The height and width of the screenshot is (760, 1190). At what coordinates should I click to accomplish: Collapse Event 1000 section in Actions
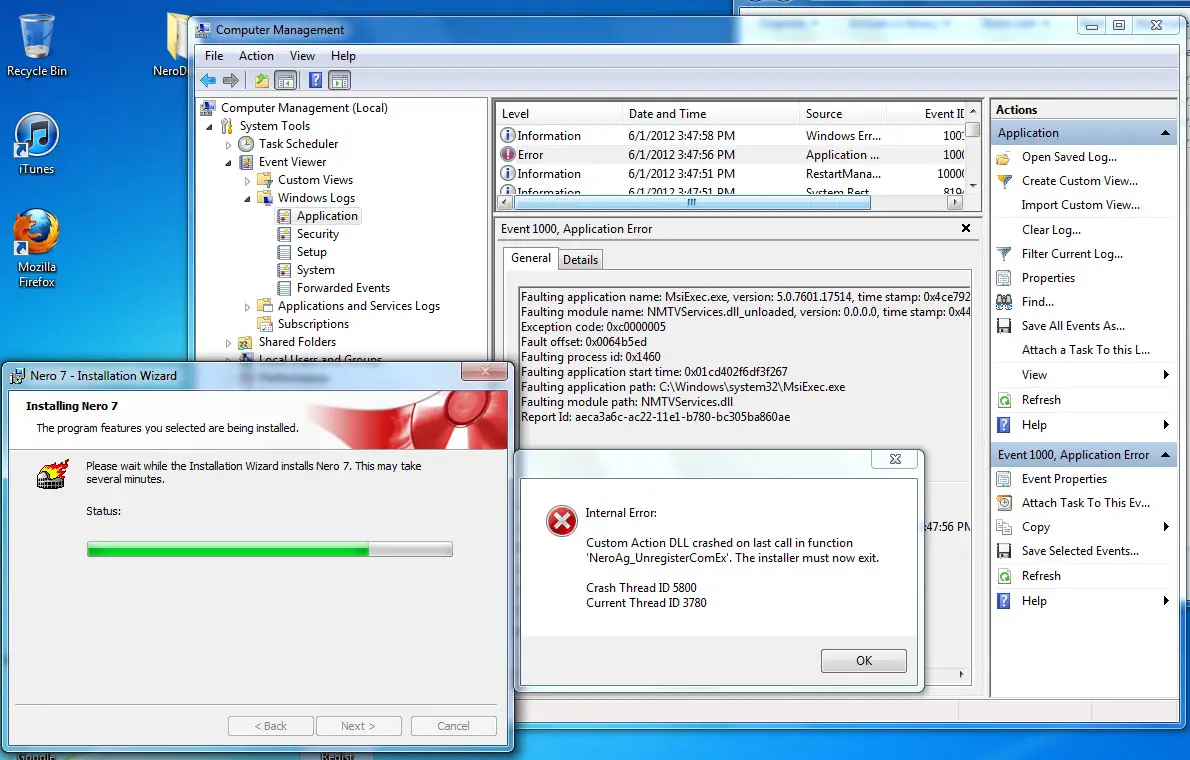1165,455
